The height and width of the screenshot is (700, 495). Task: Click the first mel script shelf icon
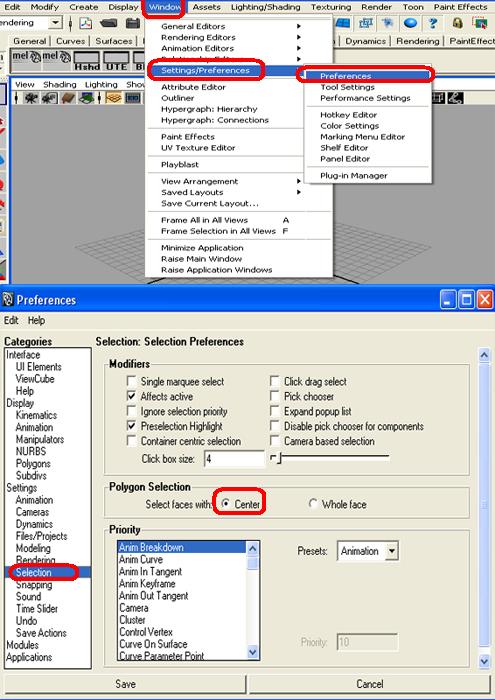point(26,60)
